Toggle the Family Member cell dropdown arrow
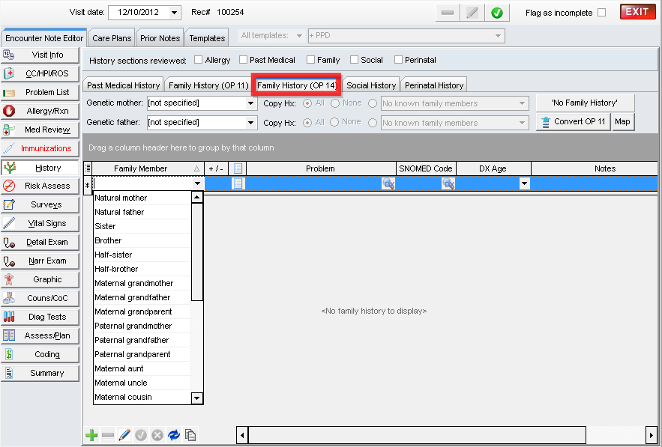662x447 pixels. [197, 184]
